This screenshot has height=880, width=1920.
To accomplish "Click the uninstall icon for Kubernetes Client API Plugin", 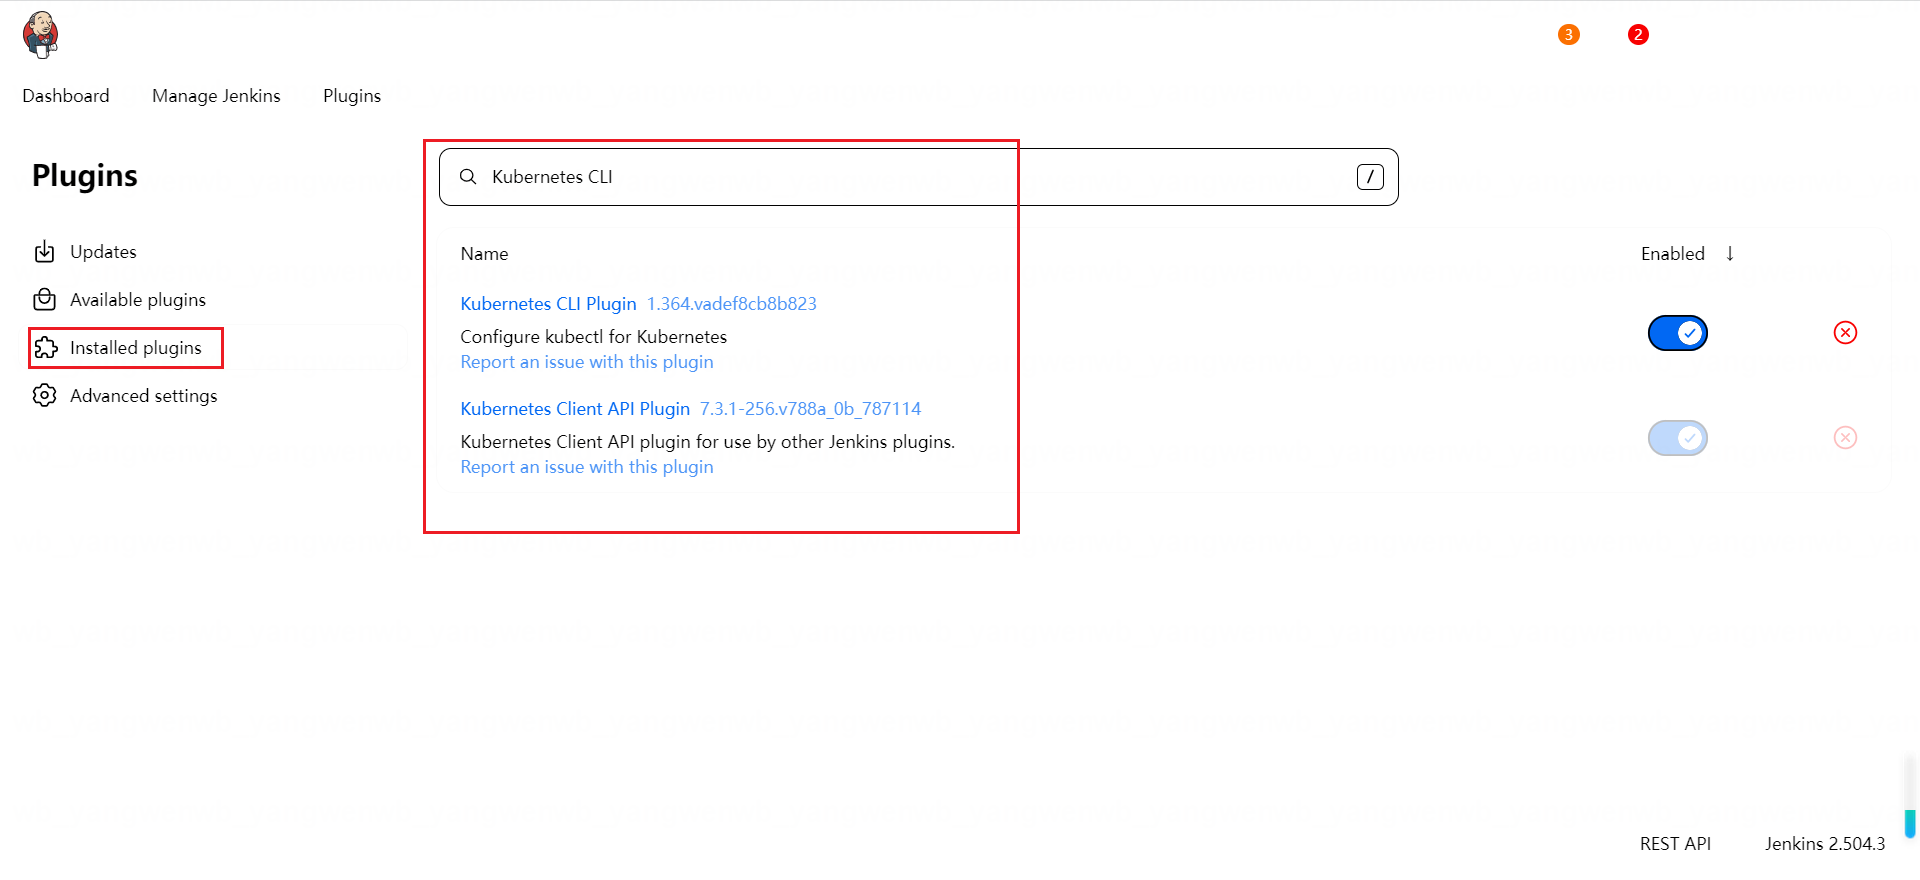I will [1845, 438].
